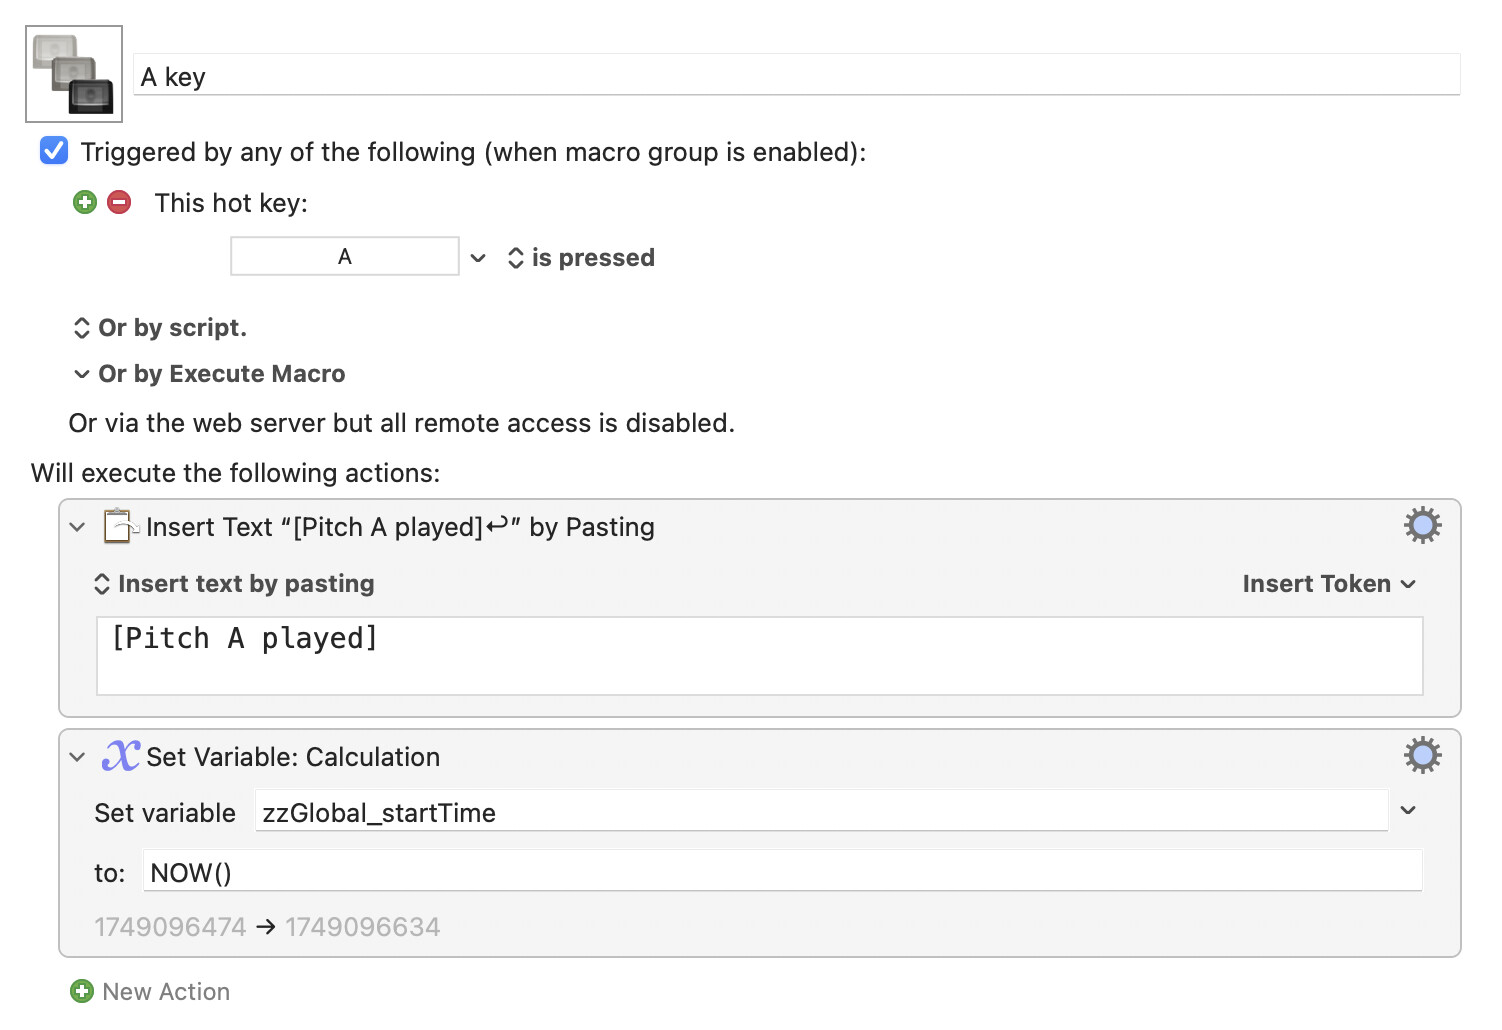Click the Set Variable X icon
This screenshot has width=1502, height=1030.
coord(120,756)
